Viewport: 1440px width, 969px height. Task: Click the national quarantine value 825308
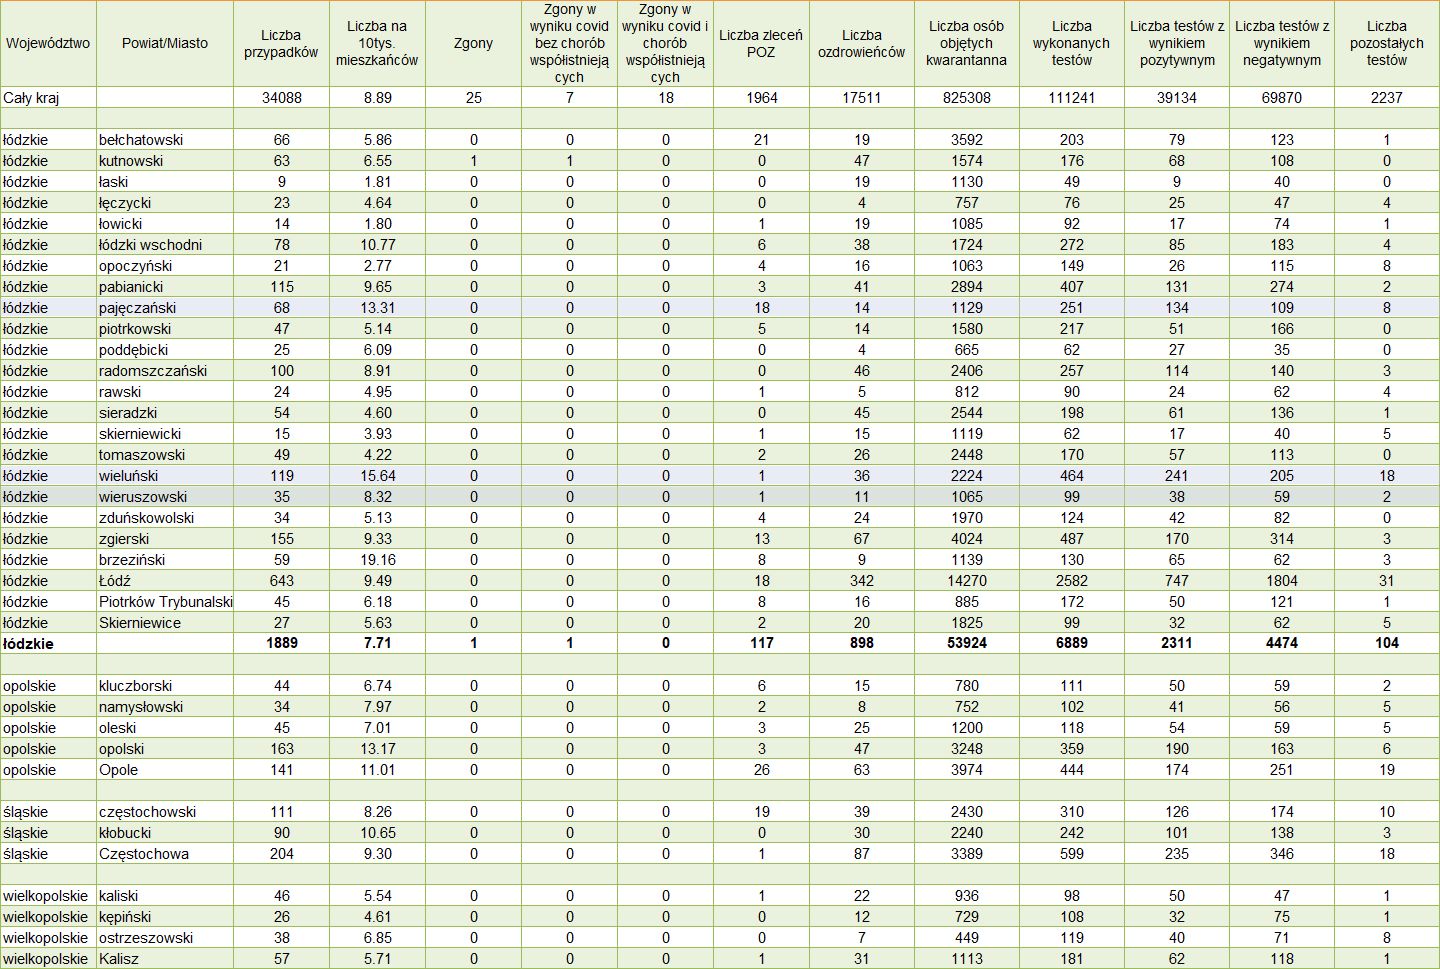click(x=966, y=98)
